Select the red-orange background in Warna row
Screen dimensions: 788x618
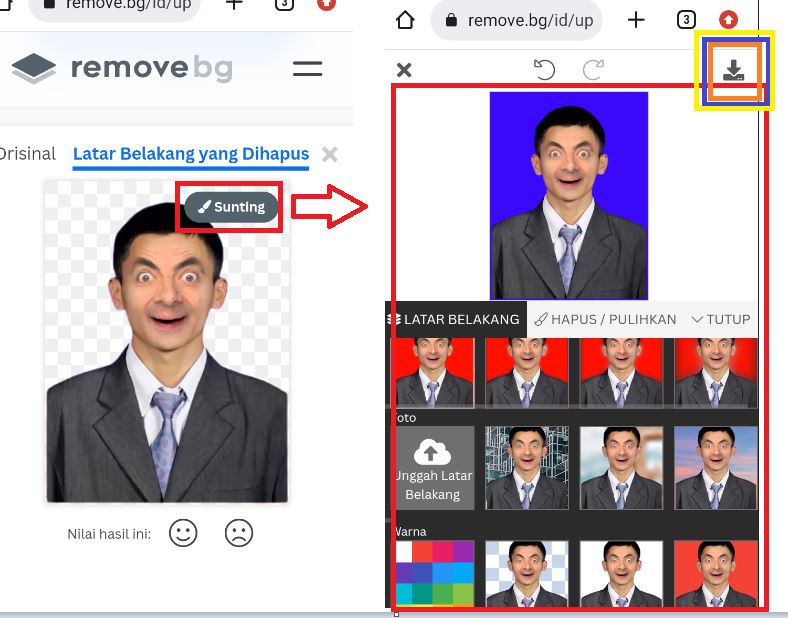716,573
